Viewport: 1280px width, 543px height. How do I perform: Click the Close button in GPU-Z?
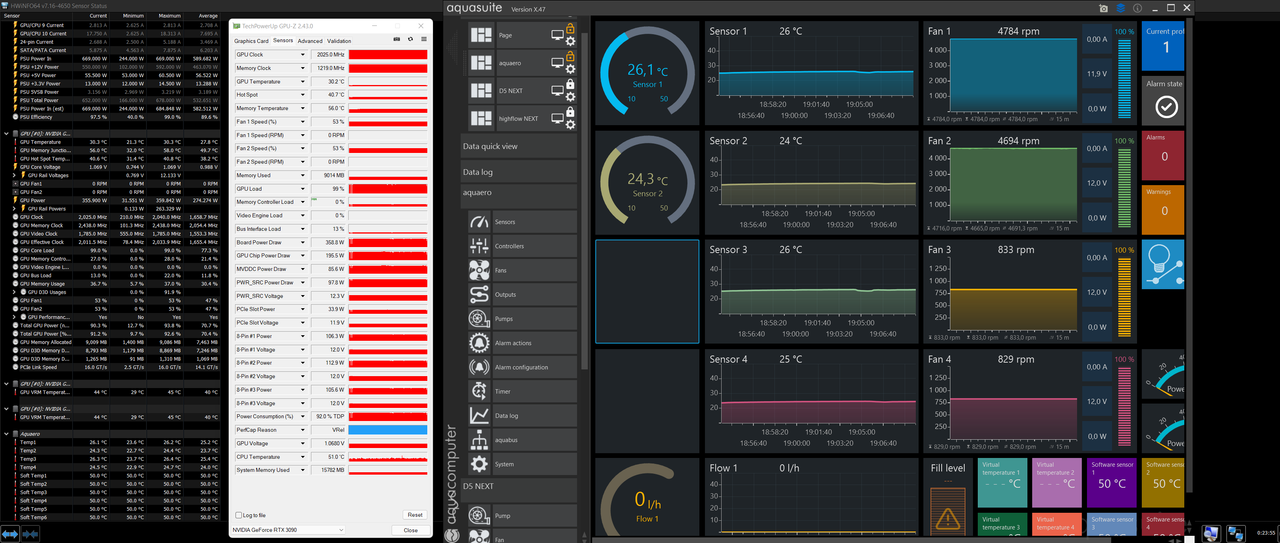(410, 530)
